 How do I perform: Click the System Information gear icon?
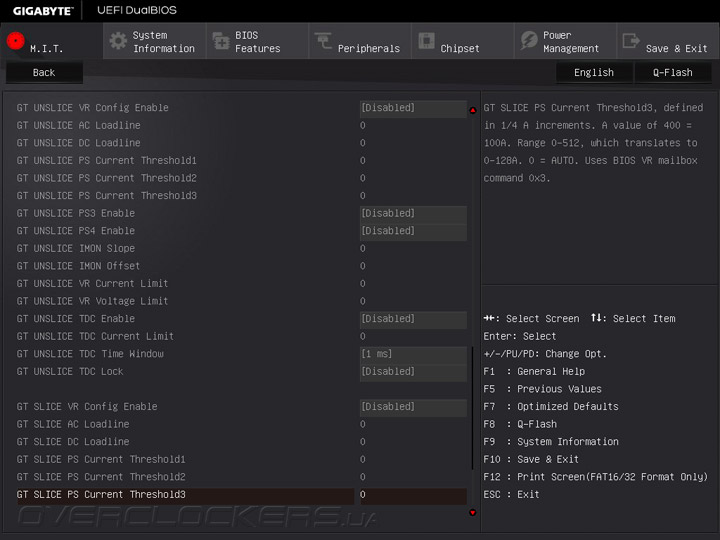[118, 41]
